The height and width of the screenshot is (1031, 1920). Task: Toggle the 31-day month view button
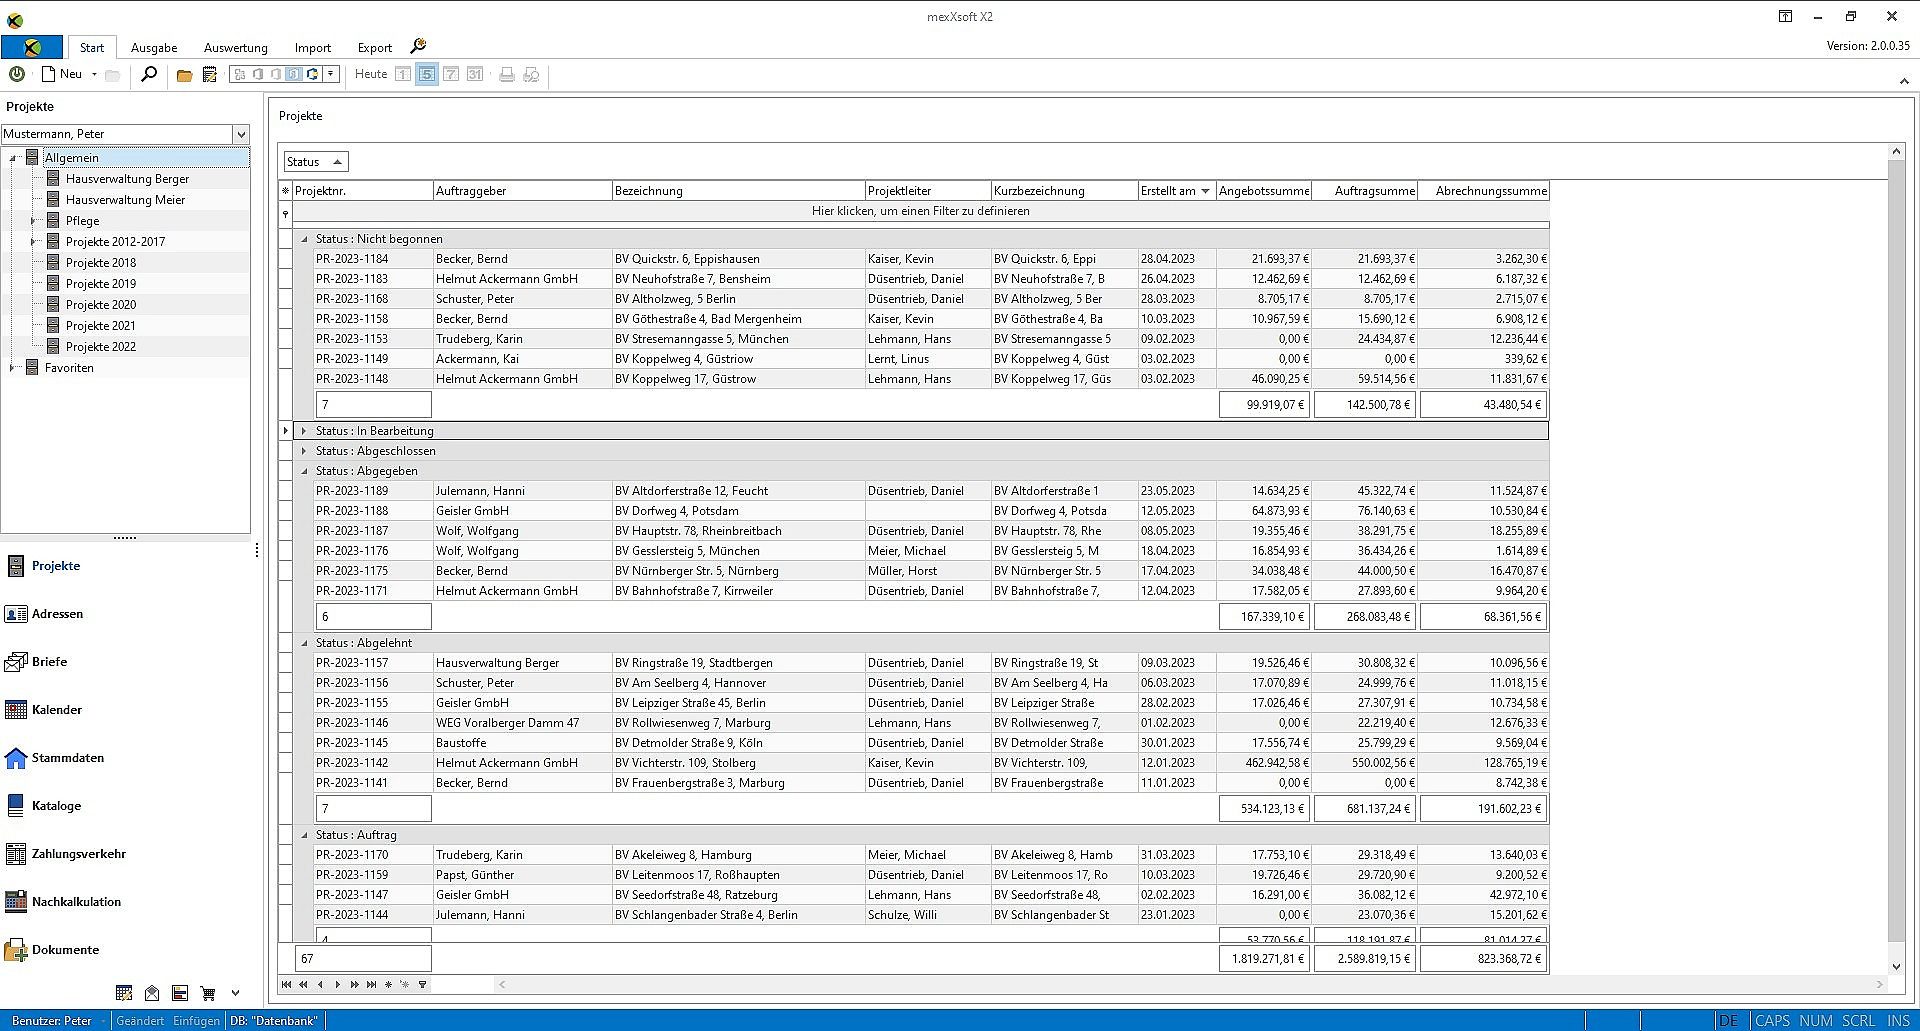pyautogui.click(x=475, y=74)
